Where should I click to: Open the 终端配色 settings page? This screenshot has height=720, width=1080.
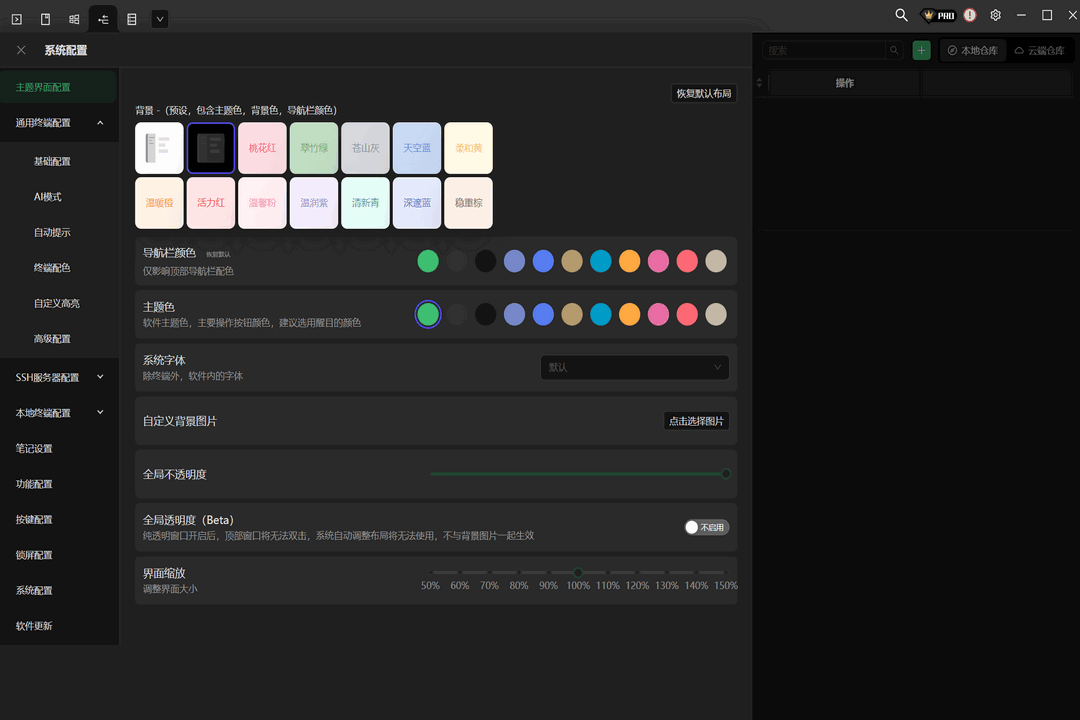(x=52, y=268)
